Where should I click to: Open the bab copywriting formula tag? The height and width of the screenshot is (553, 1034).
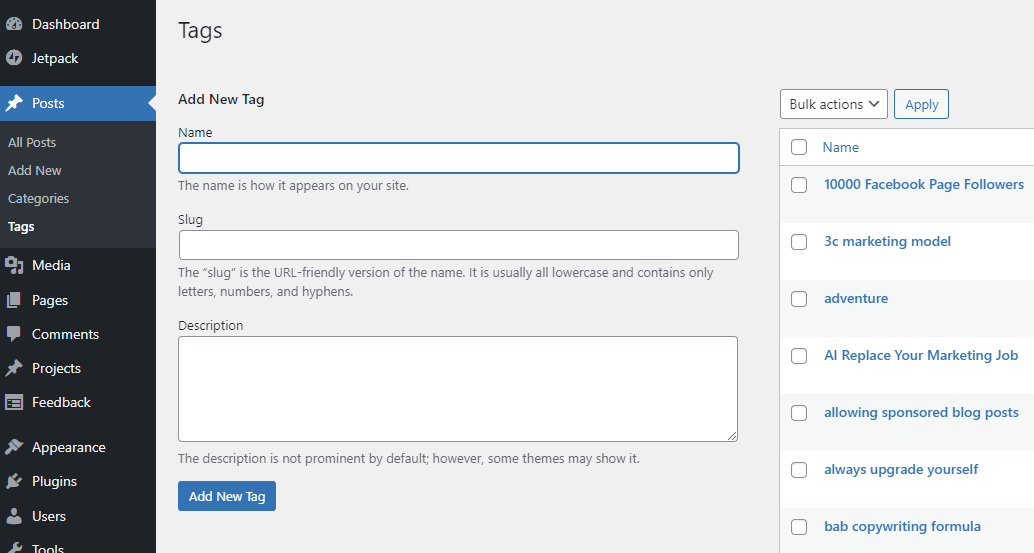coord(902,526)
